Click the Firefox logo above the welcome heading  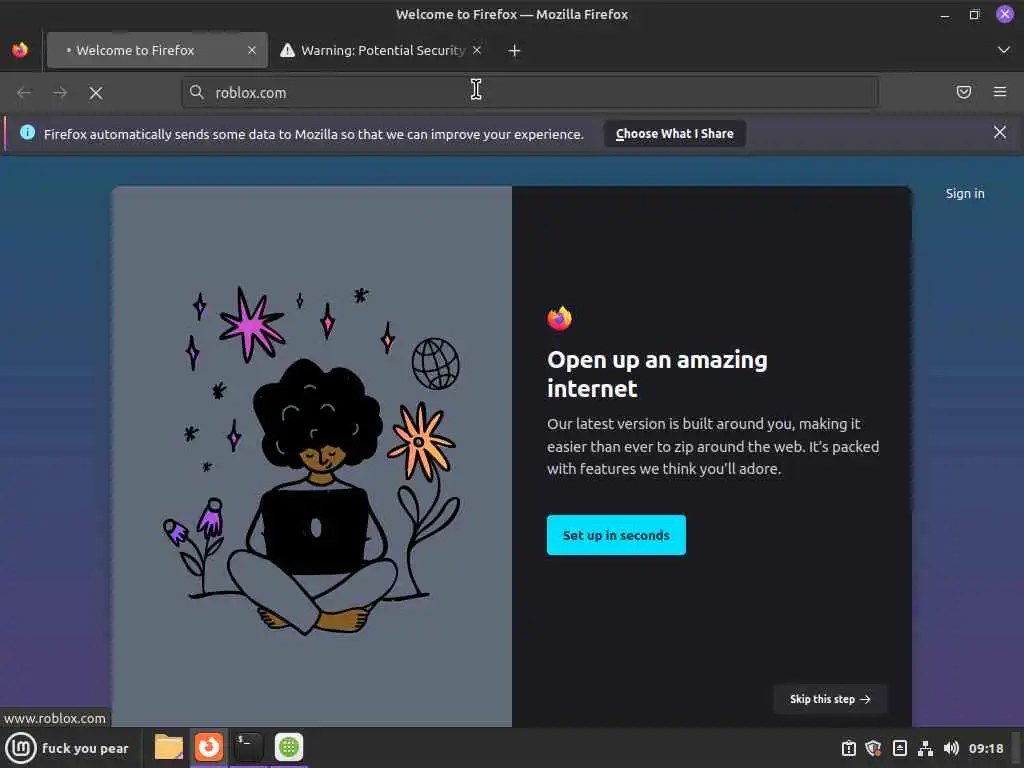560,318
